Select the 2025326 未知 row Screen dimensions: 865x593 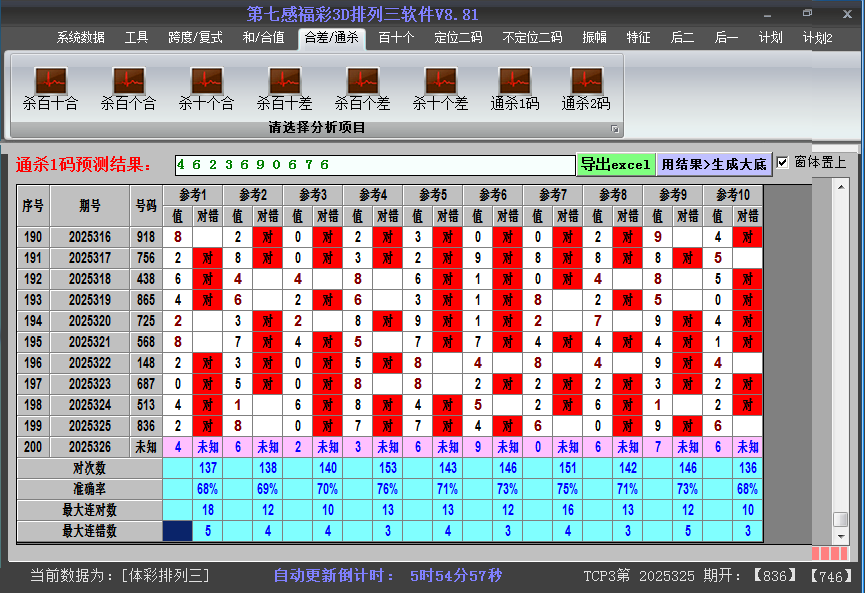pyautogui.click(x=90, y=447)
